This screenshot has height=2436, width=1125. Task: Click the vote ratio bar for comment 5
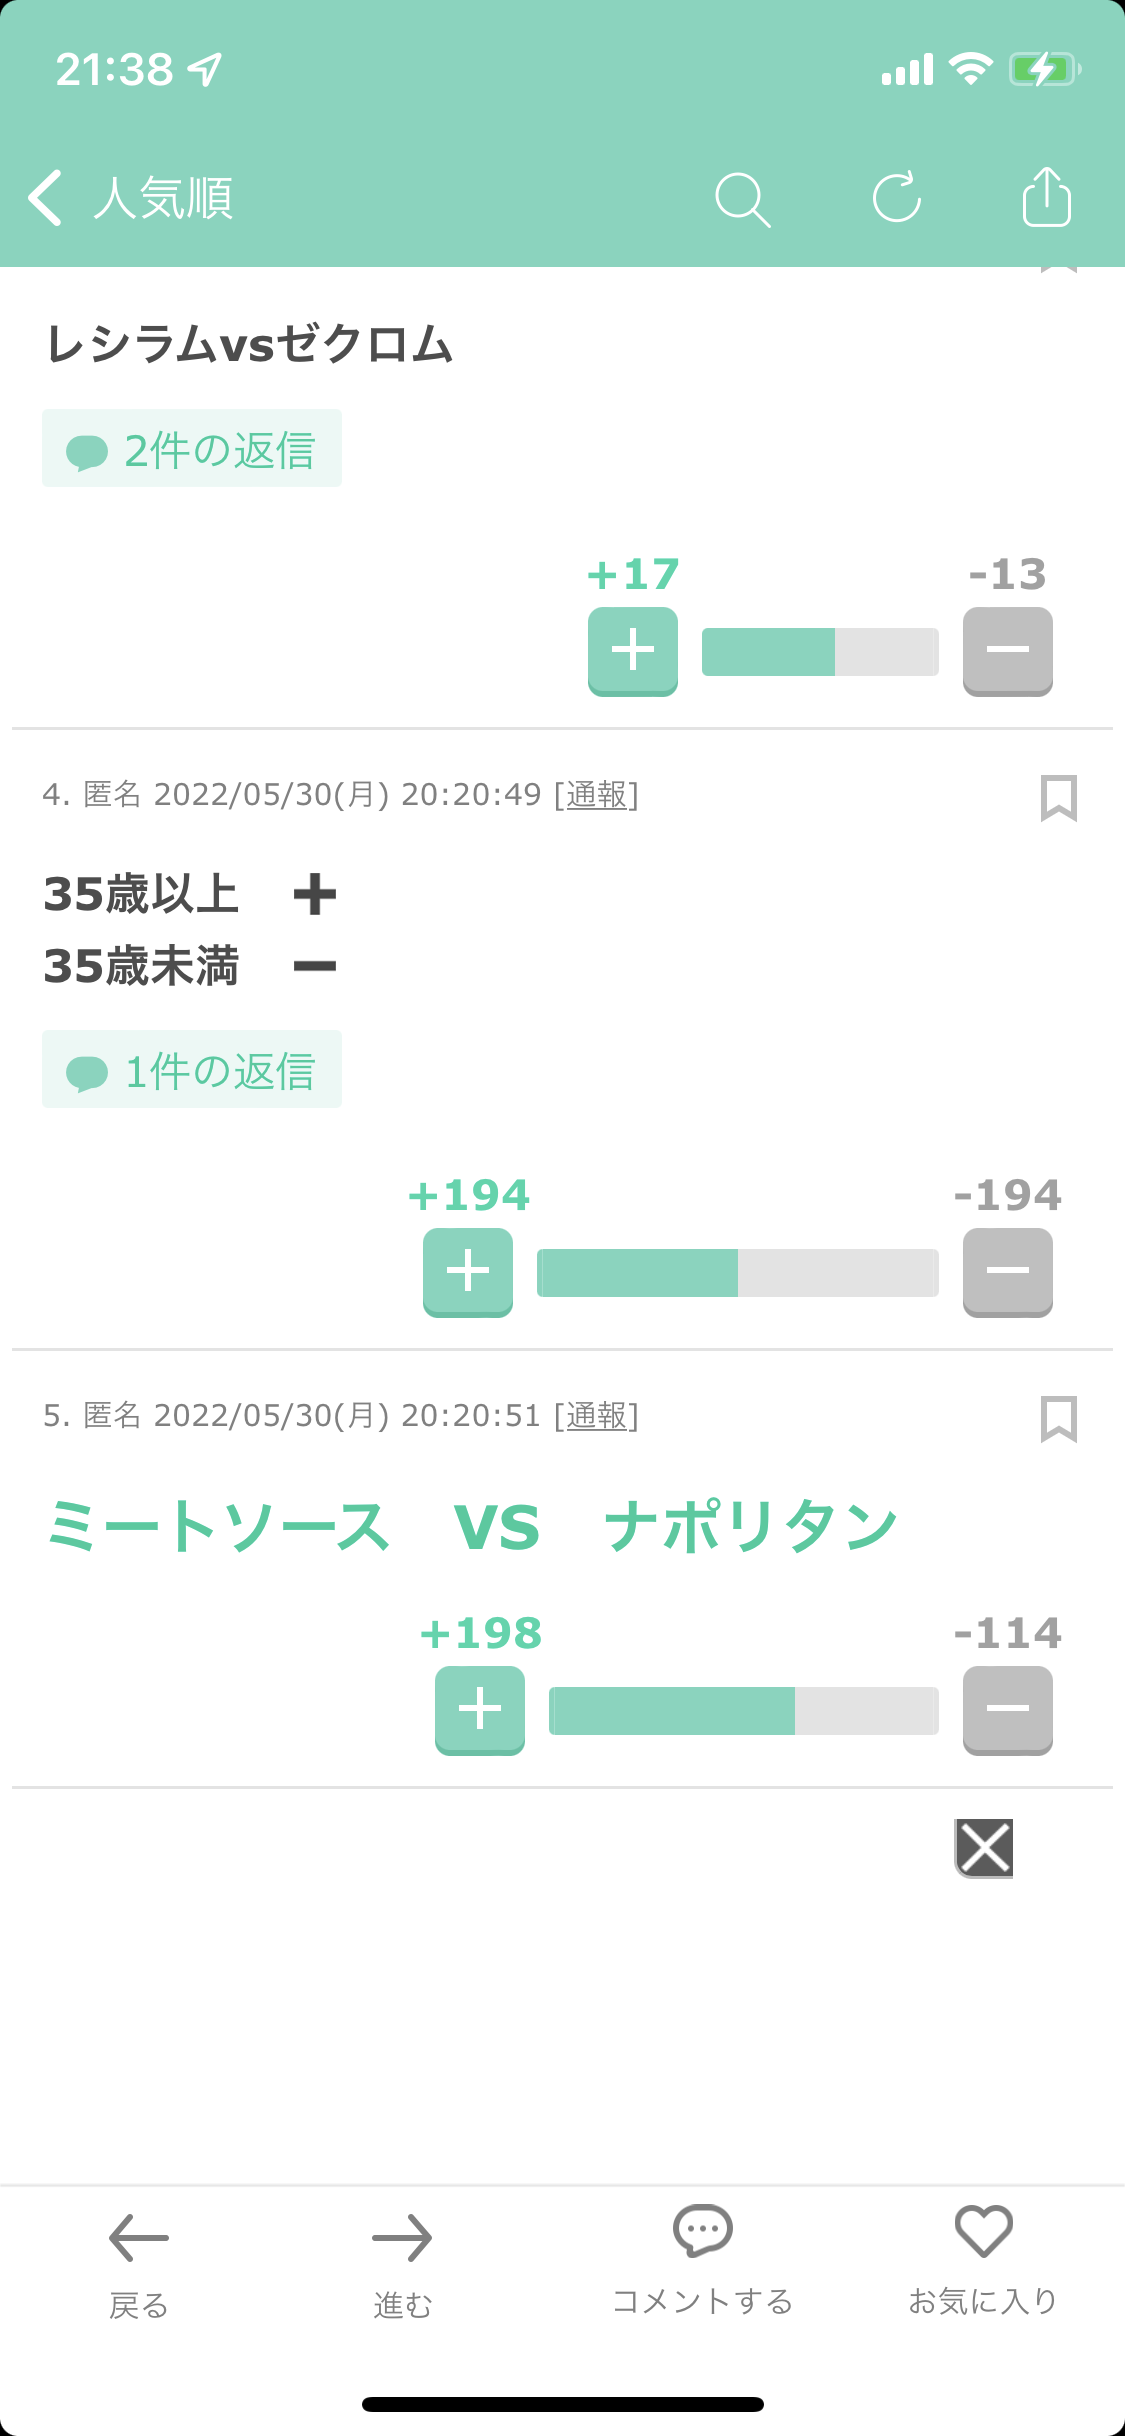[x=744, y=1711]
